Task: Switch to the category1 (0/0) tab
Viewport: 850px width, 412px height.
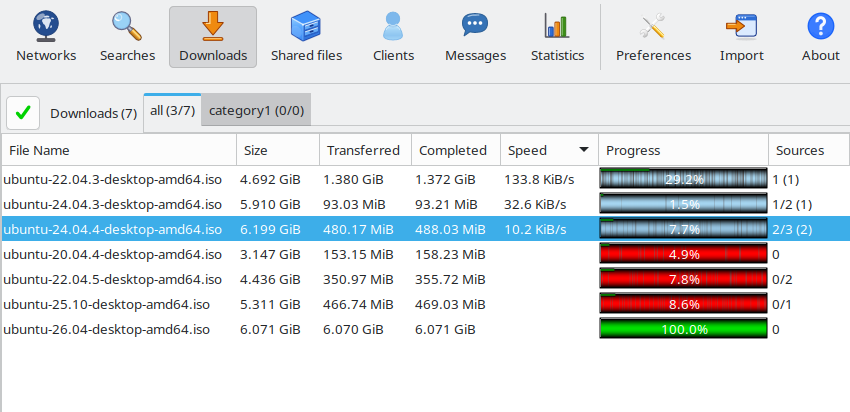Action: pyautogui.click(x=256, y=111)
